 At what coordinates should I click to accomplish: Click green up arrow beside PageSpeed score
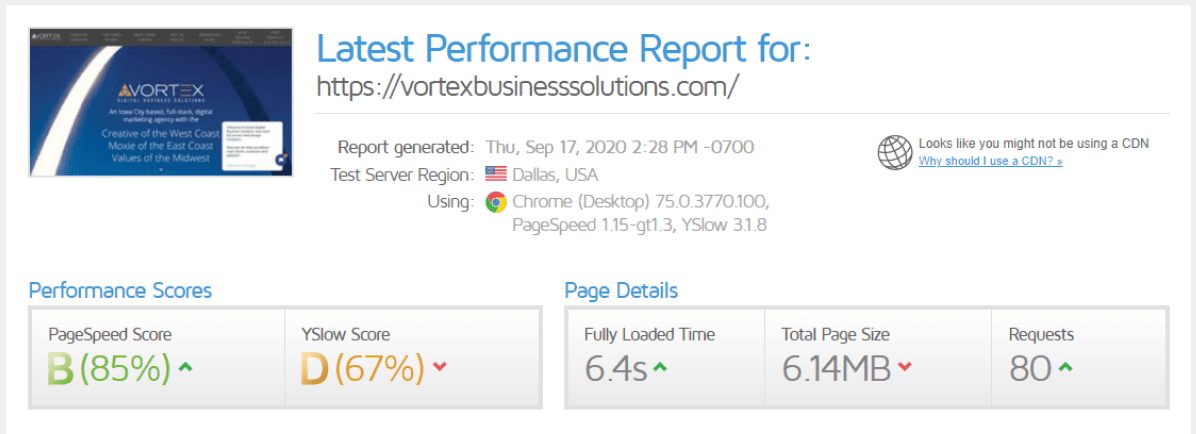pos(185,368)
